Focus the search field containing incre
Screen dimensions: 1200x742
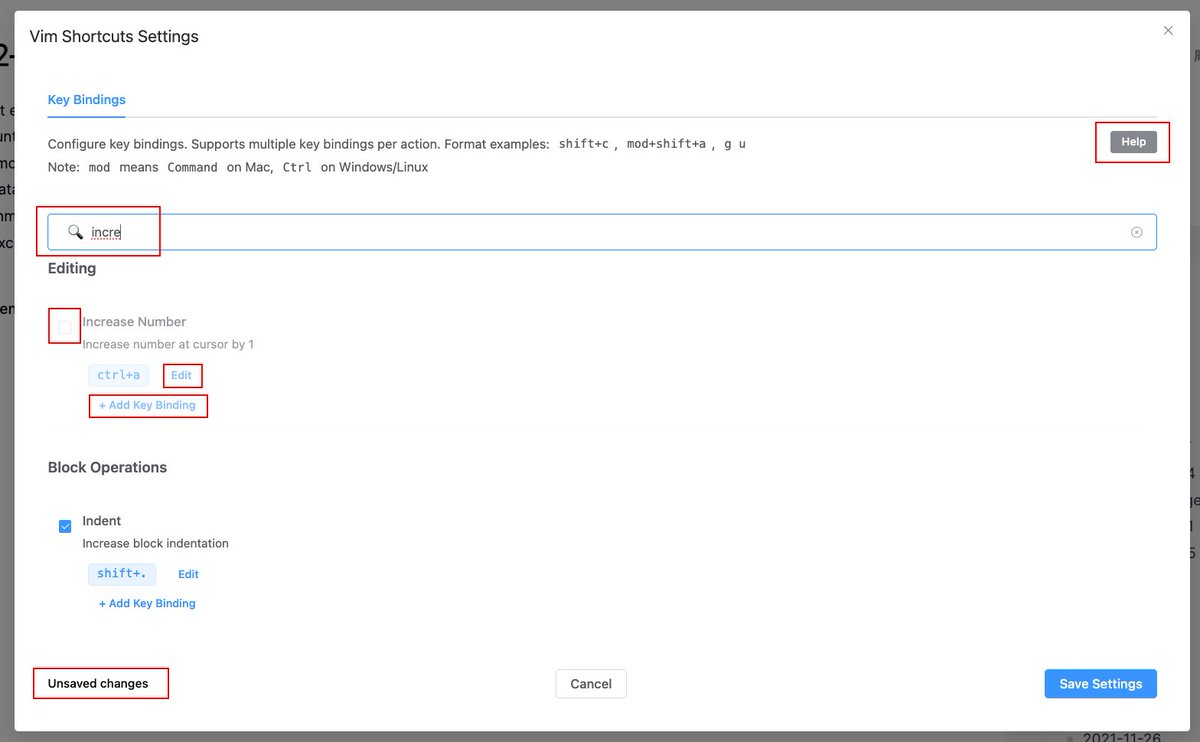coord(602,232)
